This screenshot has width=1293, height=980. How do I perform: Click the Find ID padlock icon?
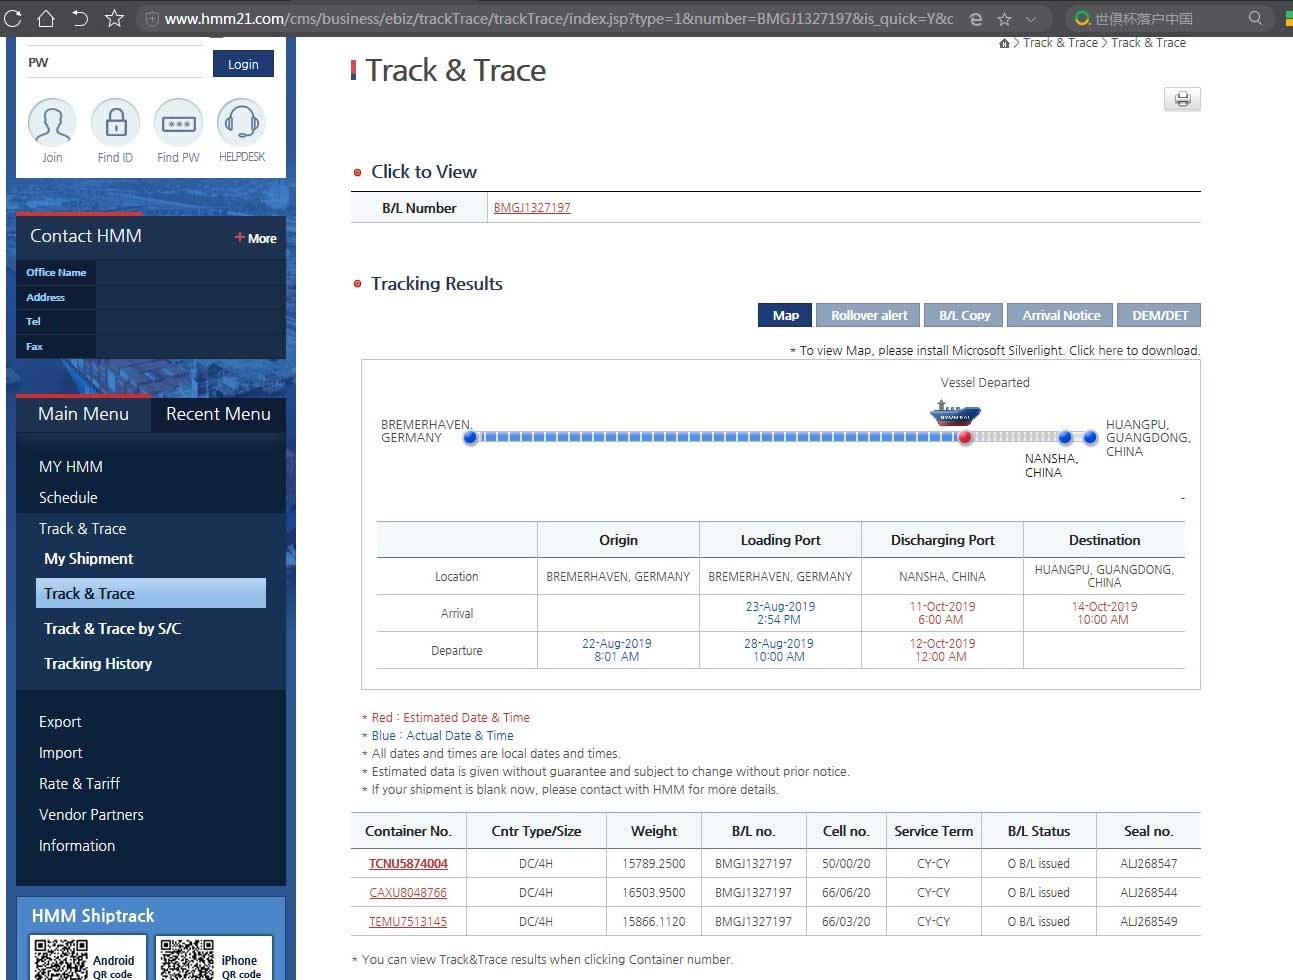pyautogui.click(x=115, y=123)
